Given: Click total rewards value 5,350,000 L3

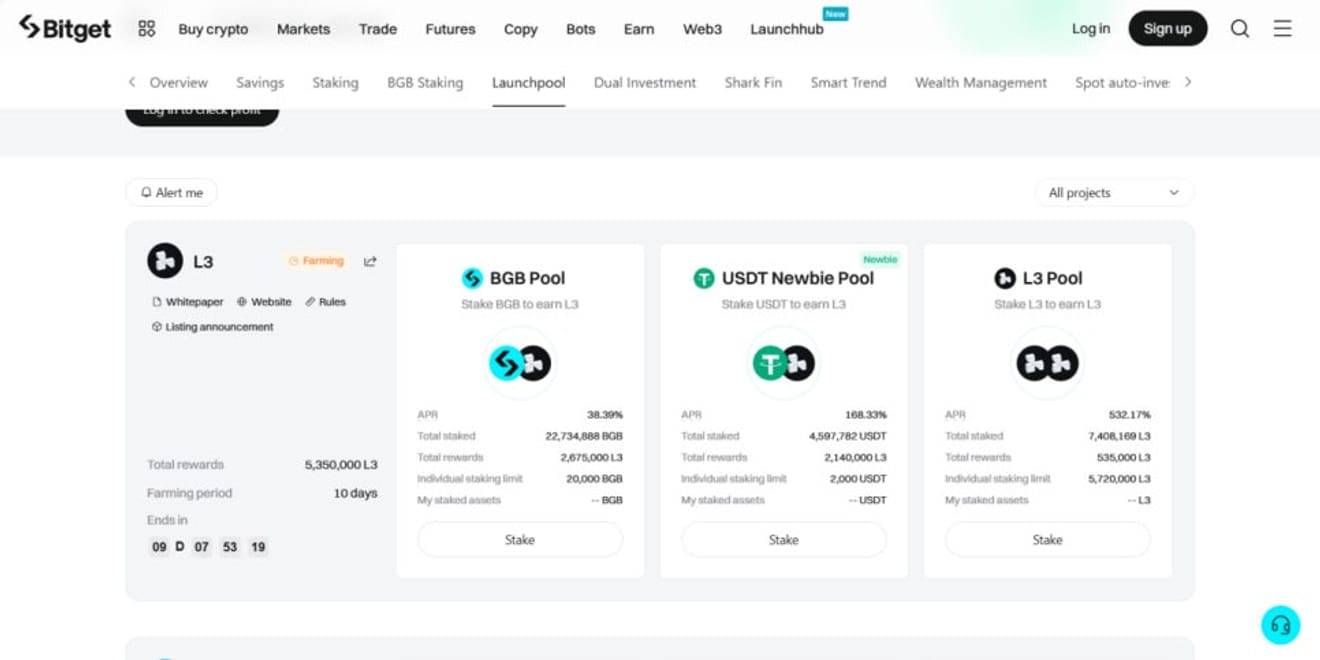Looking at the screenshot, I should pyautogui.click(x=341, y=465).
